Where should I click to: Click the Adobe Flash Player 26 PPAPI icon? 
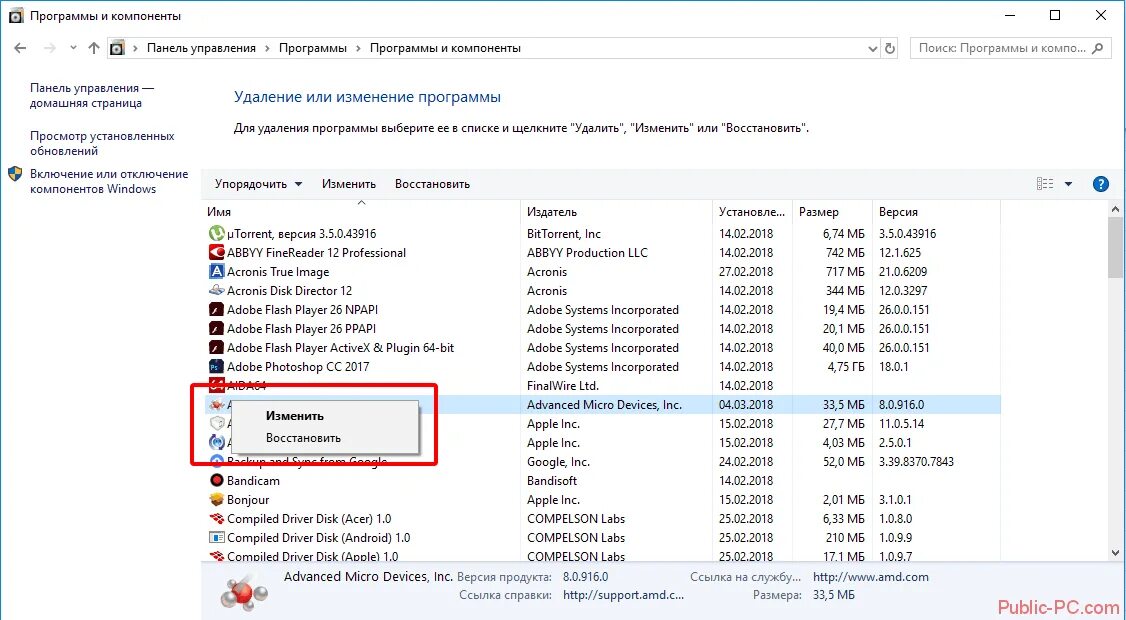coord(216,329)
